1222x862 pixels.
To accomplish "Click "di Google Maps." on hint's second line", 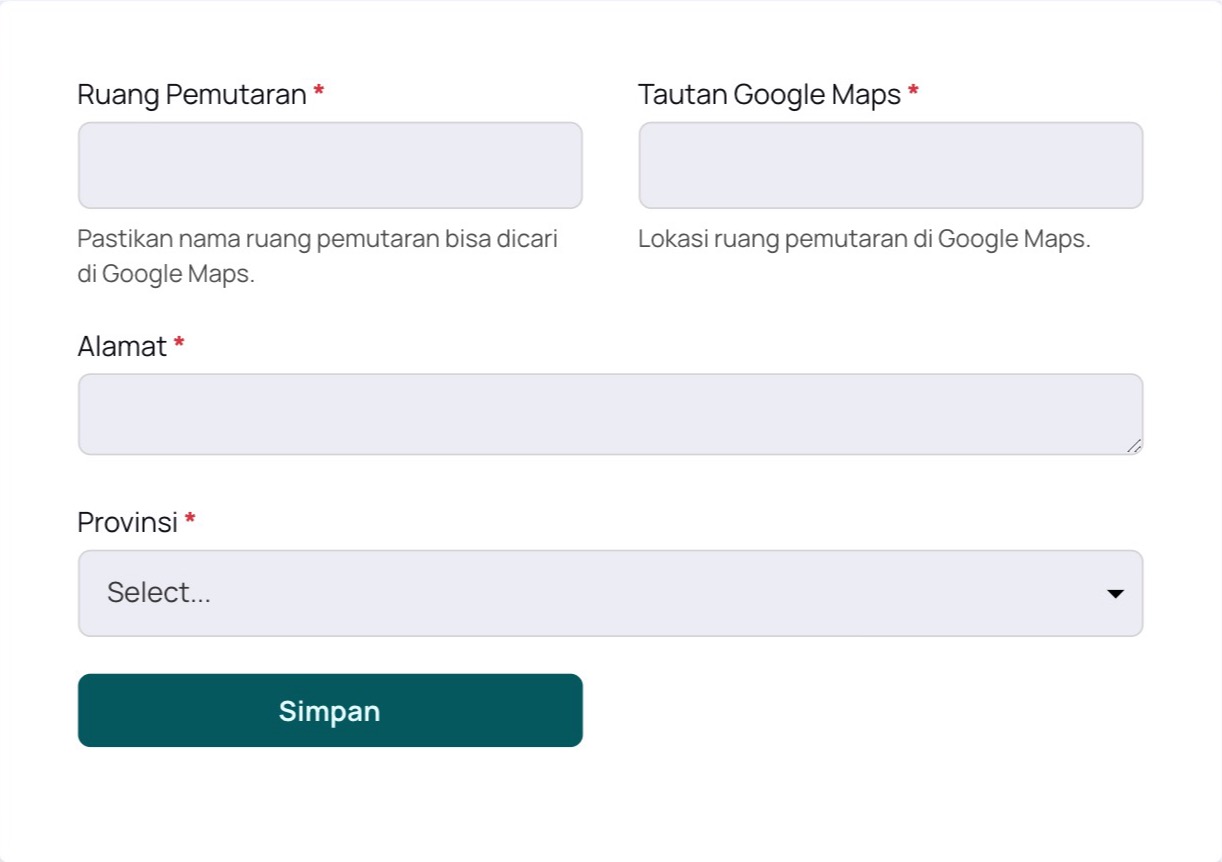I will pos(166,274).
